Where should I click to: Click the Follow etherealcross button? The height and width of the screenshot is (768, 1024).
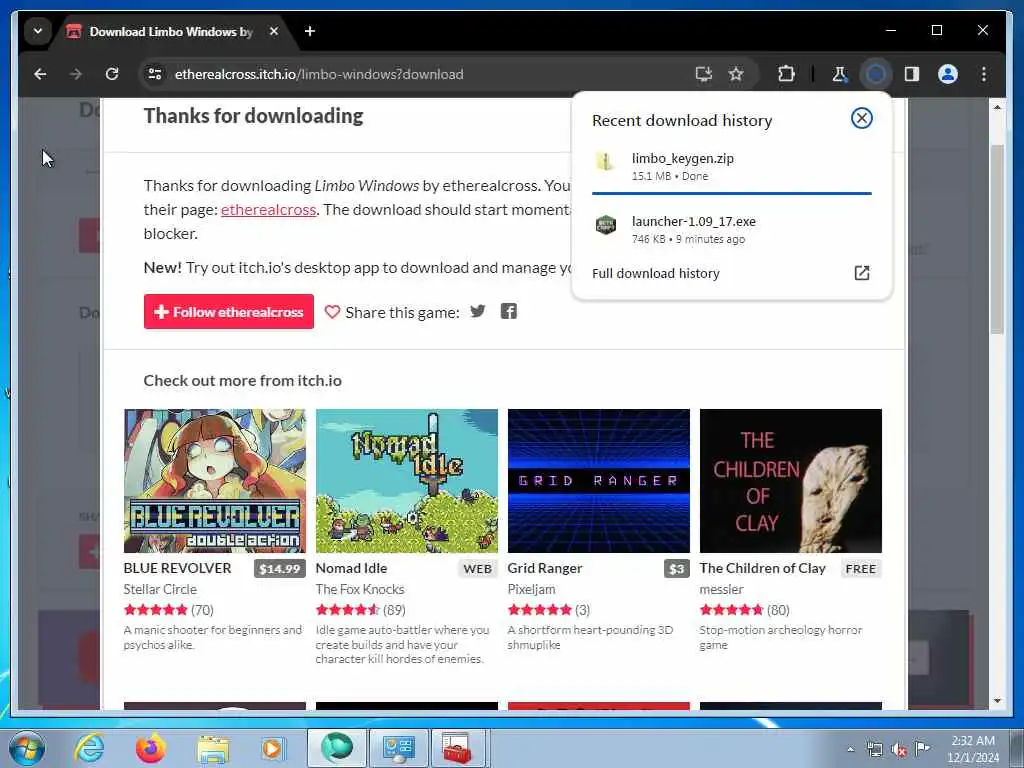[x=229, y=312]
